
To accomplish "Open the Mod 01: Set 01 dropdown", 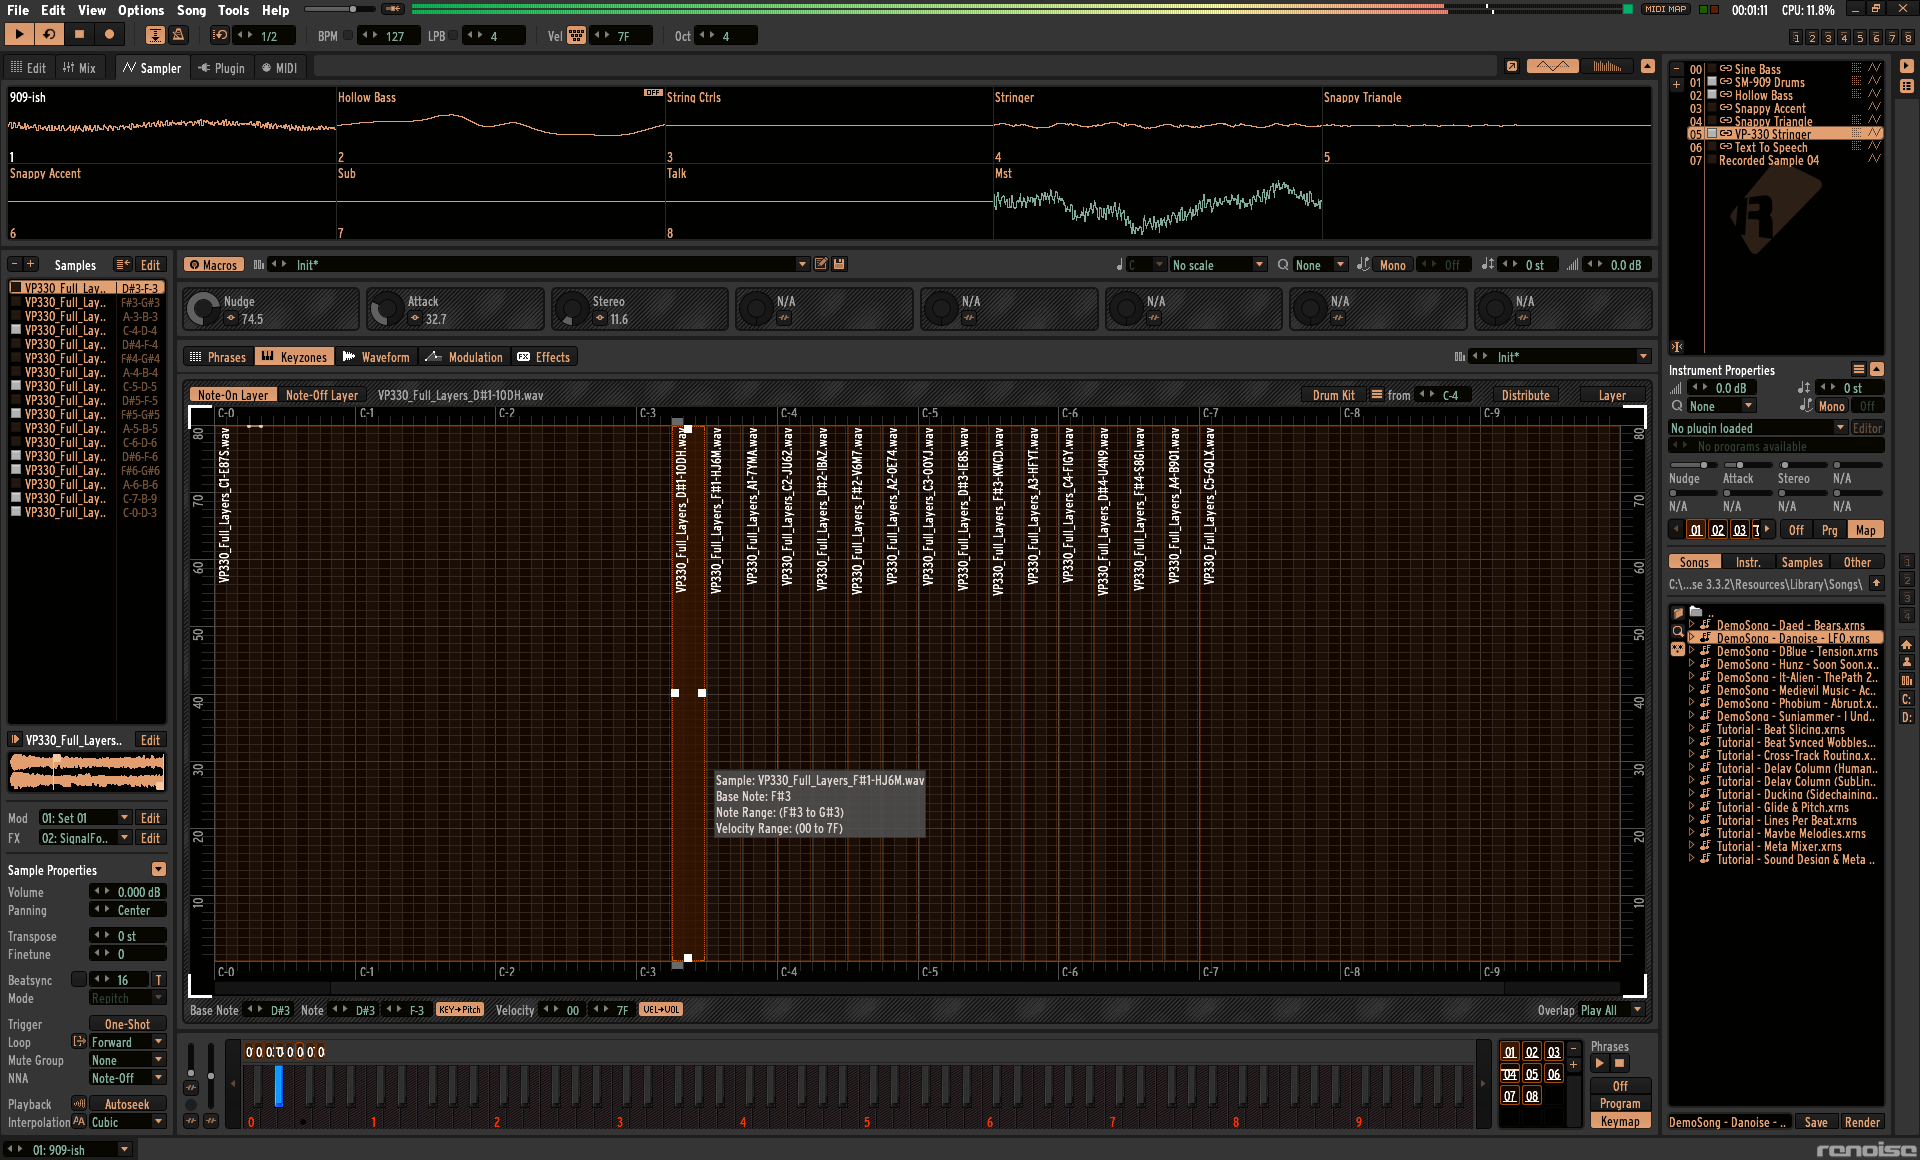I will click(85, 818).
